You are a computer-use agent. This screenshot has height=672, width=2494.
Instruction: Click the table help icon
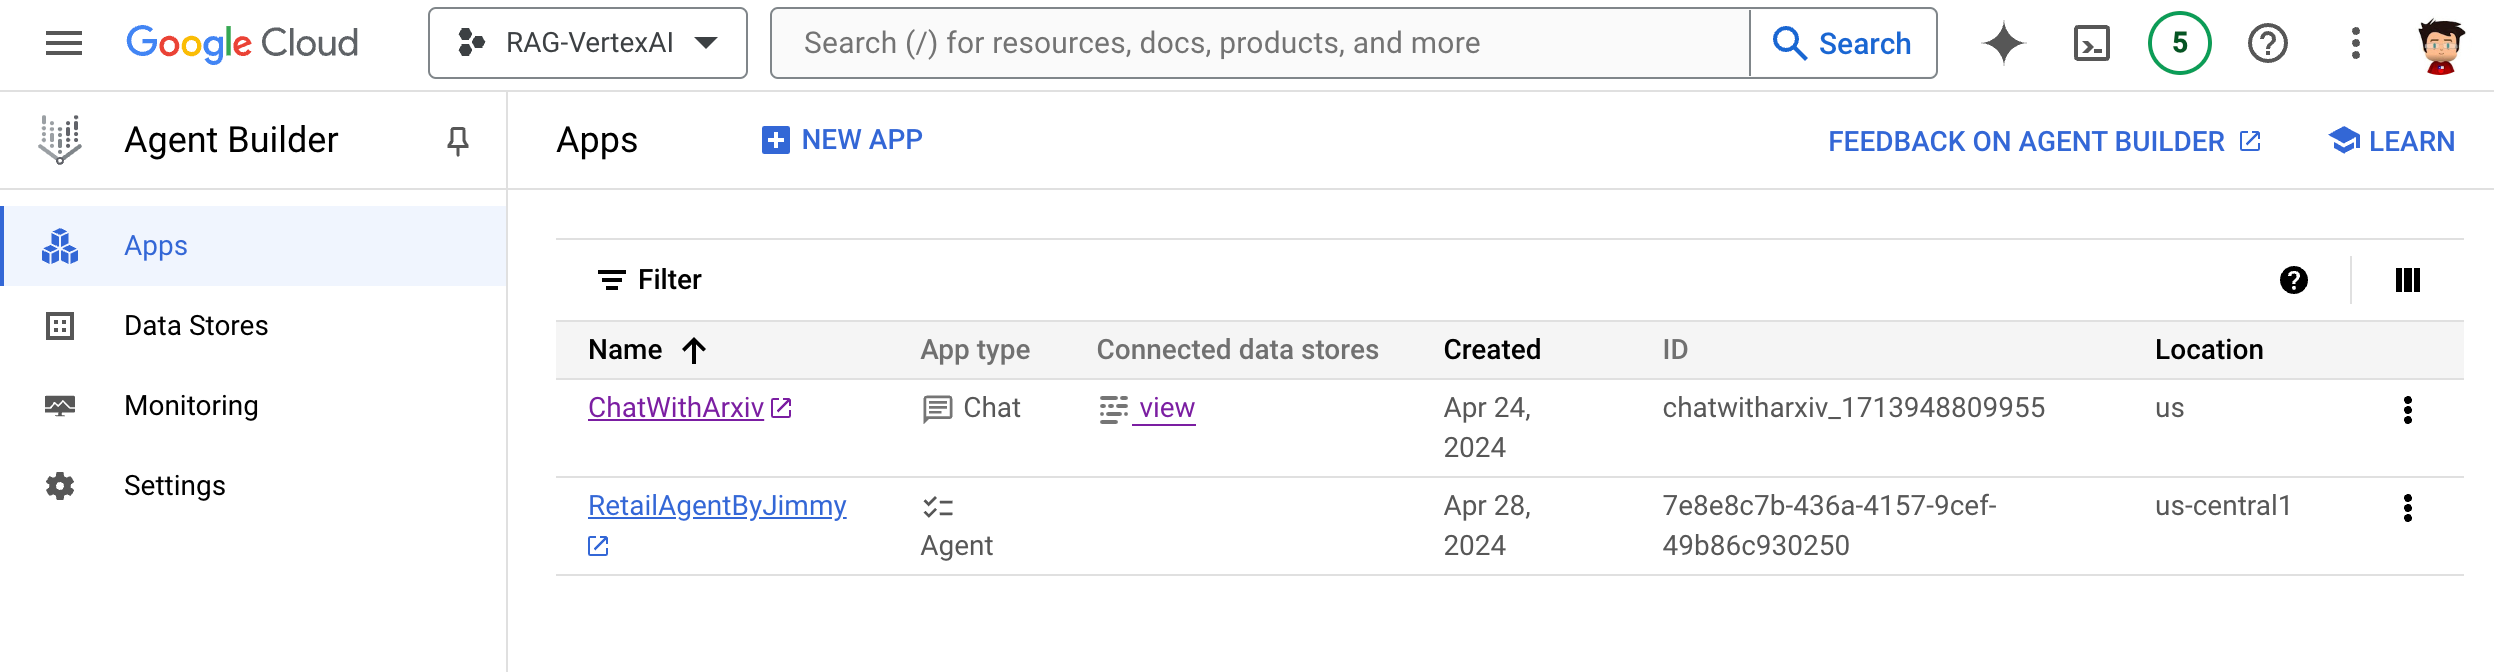pyautogui.click(x=2294, y=280)
